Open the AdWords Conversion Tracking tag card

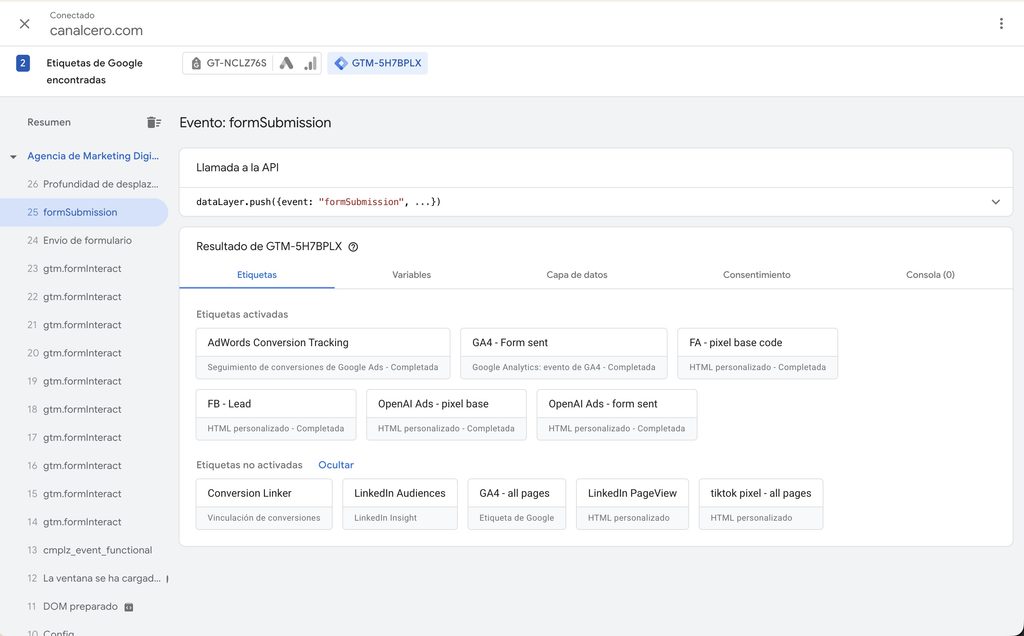(323, 353)
